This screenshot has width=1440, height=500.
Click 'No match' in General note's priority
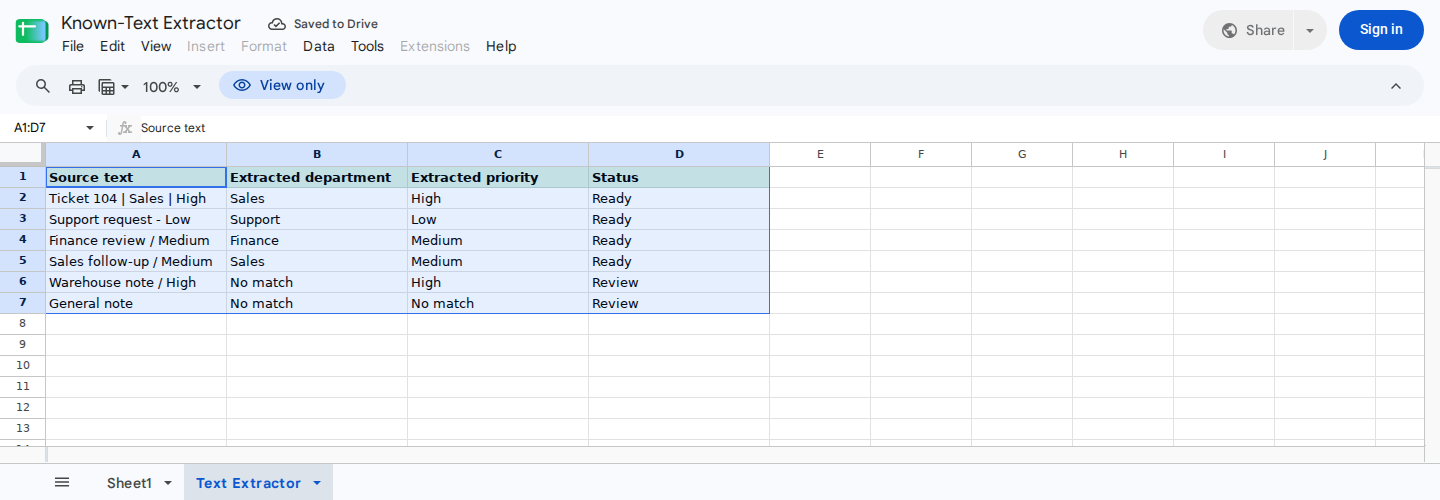pos(498,303)
